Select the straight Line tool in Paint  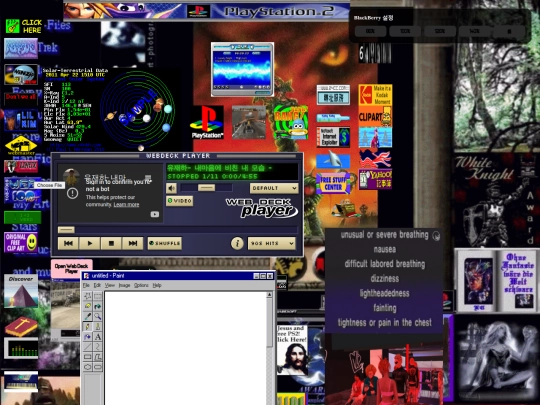87,346
